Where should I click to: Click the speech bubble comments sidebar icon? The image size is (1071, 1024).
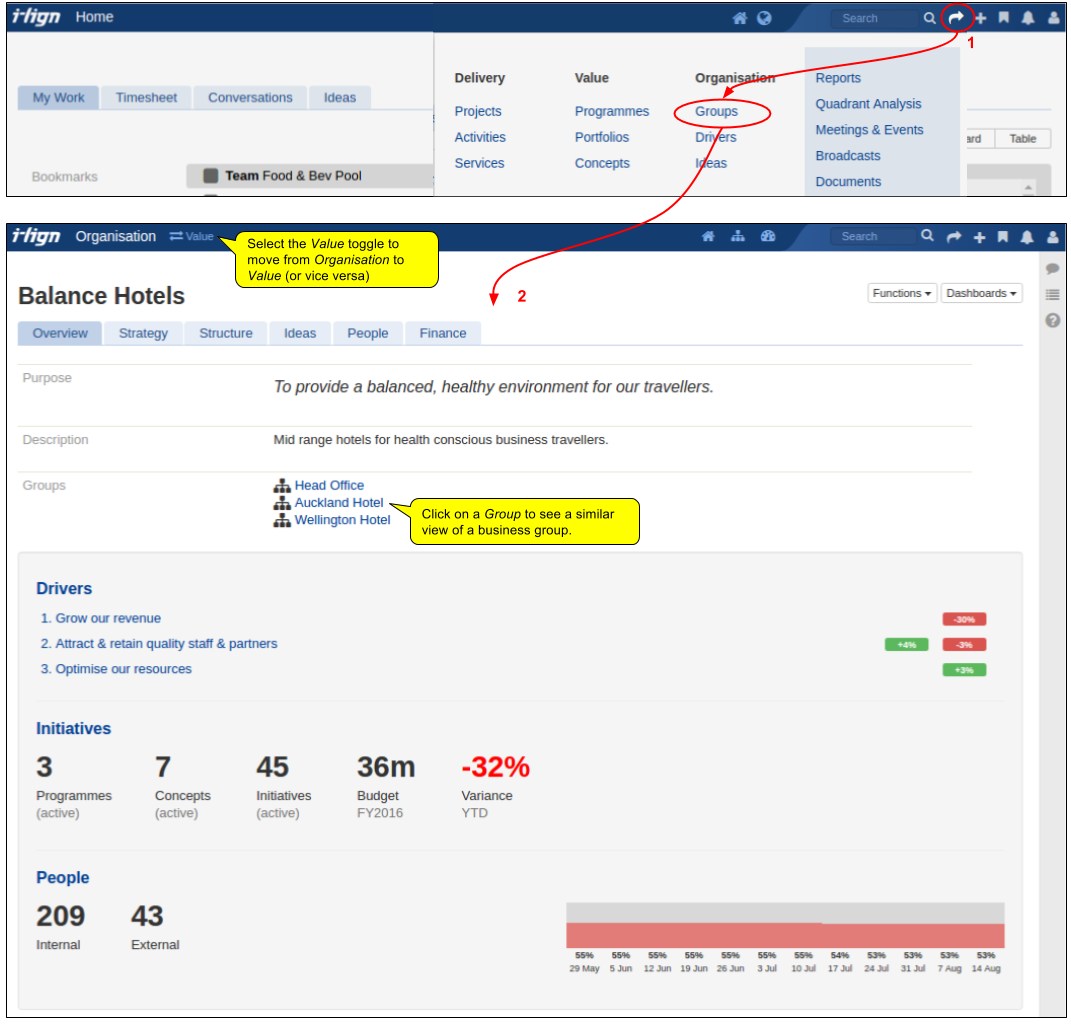click(x=1052, y=269)
